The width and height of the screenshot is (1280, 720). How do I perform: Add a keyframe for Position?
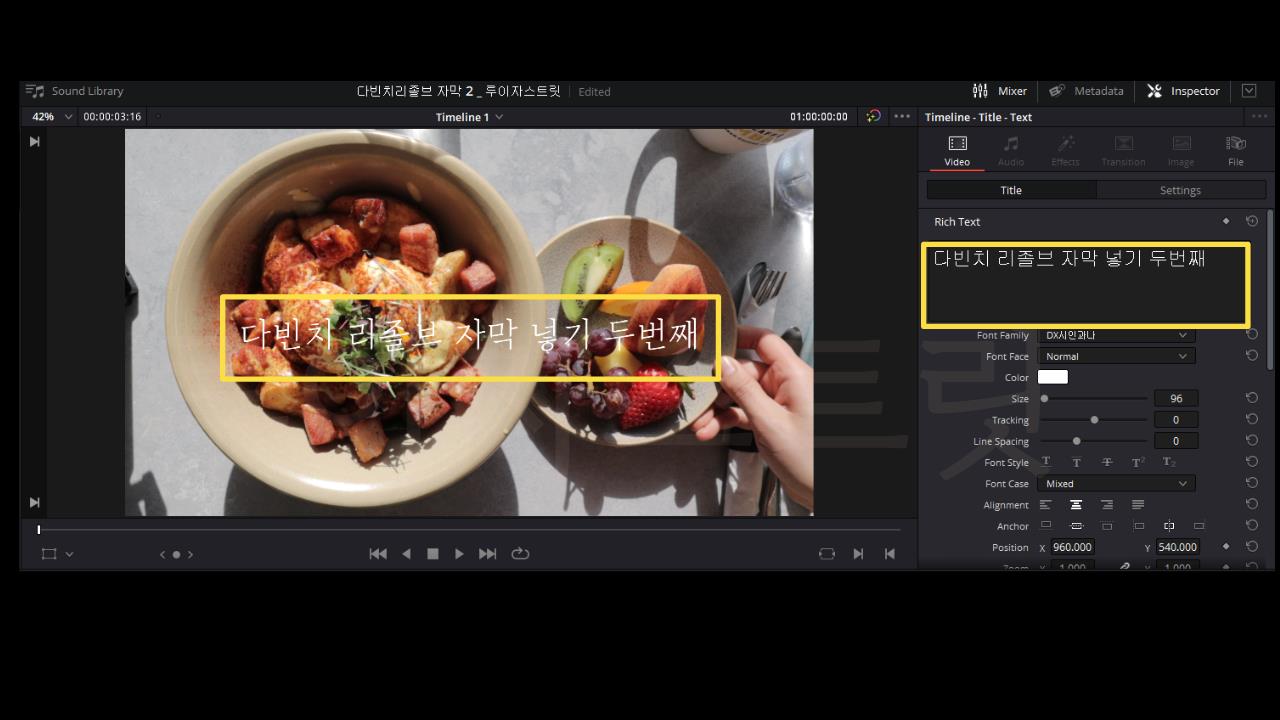pos(1226,547)
